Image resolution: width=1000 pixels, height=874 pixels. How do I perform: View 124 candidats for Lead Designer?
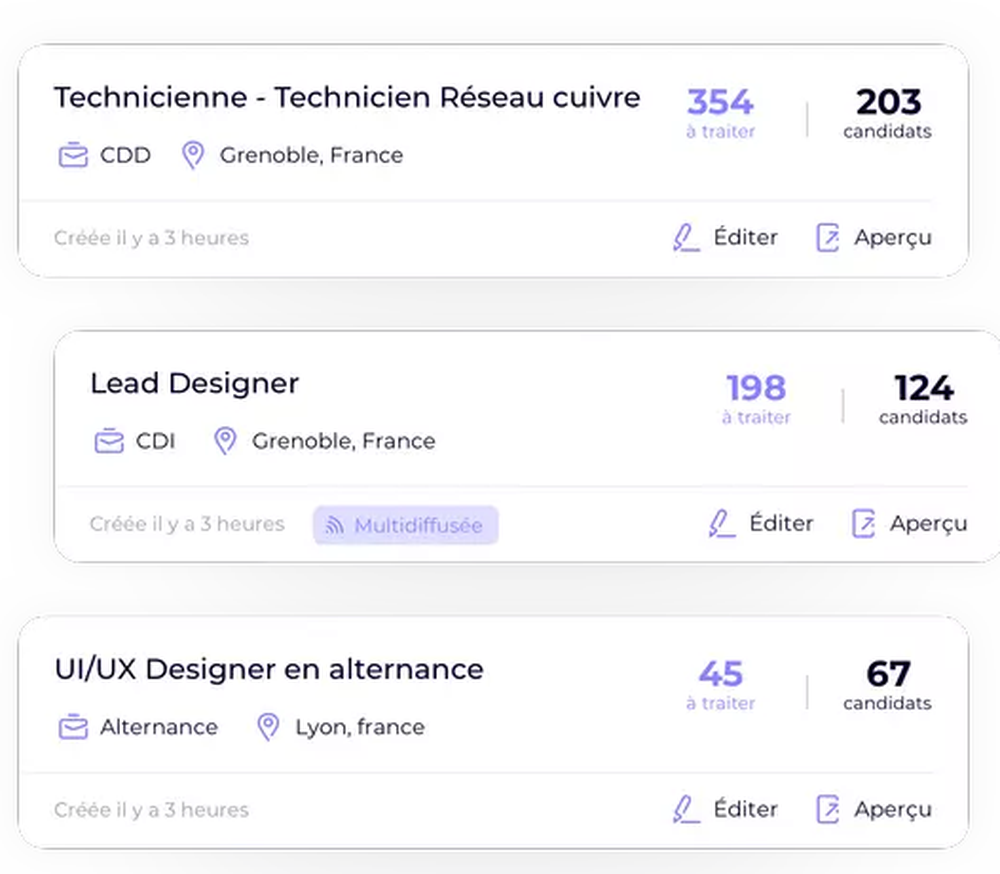(x=923, y=399)
